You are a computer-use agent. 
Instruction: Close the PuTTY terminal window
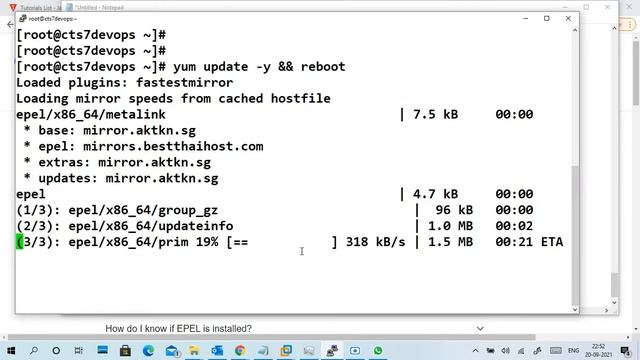568,18
